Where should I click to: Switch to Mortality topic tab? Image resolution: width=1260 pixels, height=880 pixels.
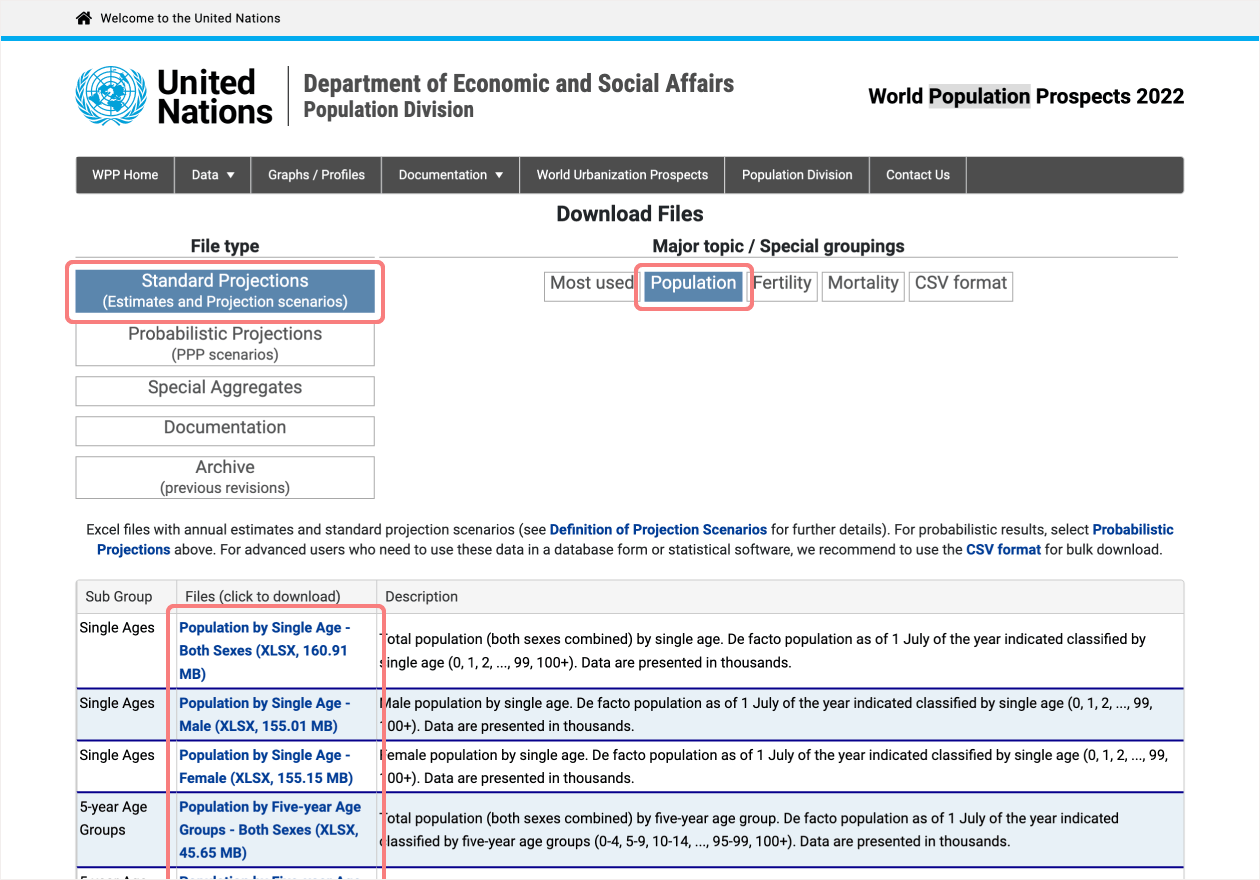click(x=863, y=285)
